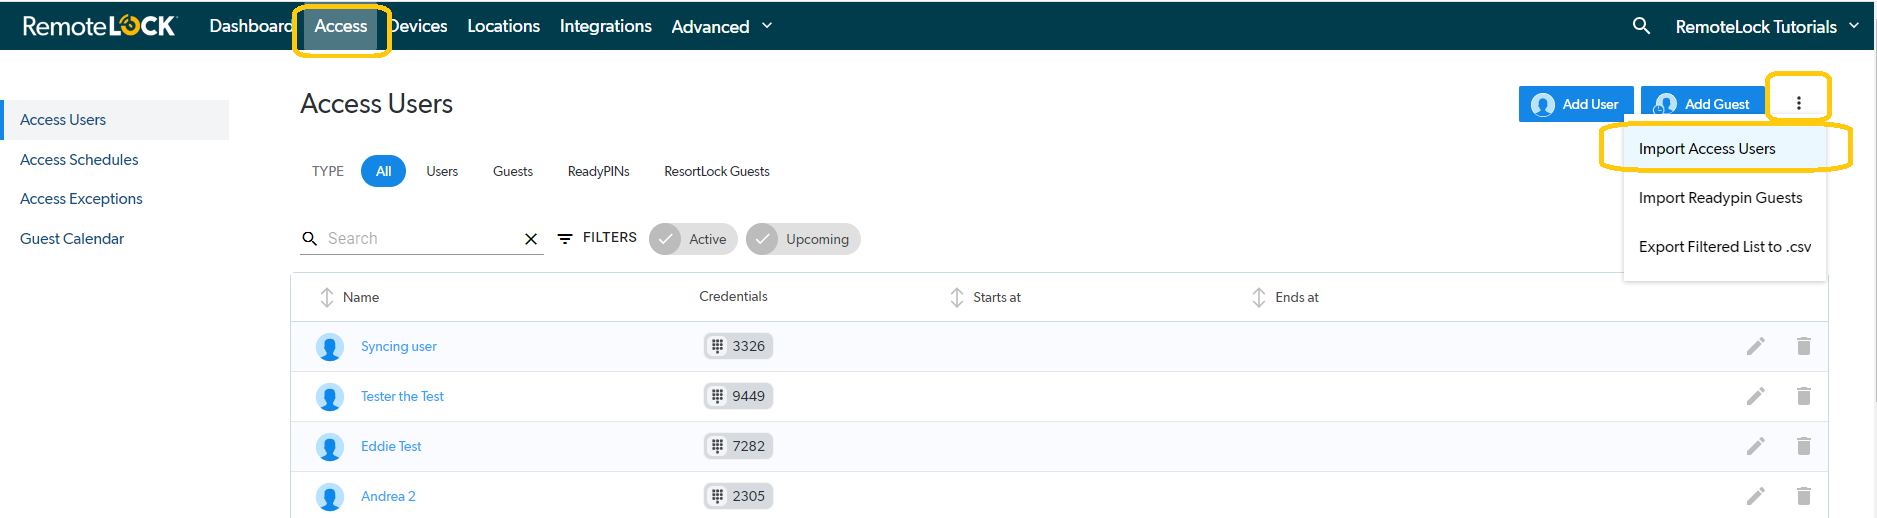Expand the Advanced dropdown menu
1877x518 pixels.
tap(721, 26)
